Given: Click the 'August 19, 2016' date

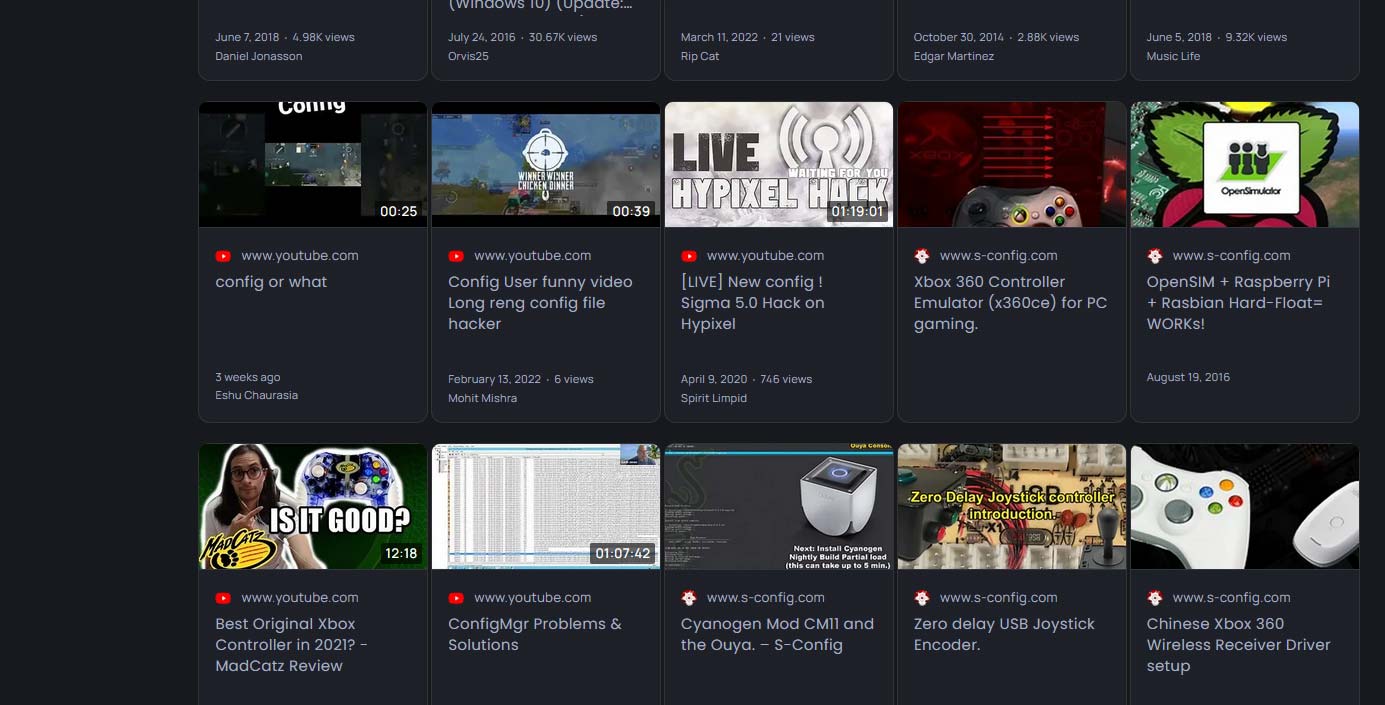Looking at the screenshot, I should coord(1188,377).
